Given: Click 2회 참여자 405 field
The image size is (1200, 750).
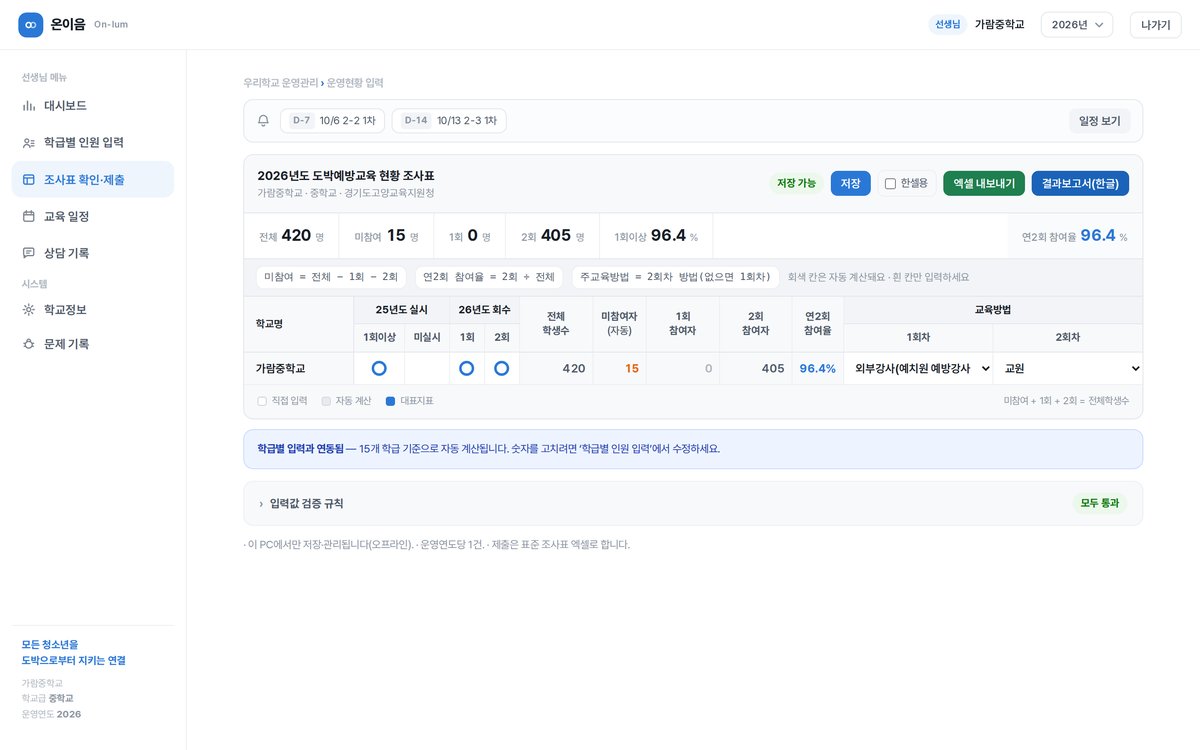Looking at the screenshot, I should click(x=757, y=368).
